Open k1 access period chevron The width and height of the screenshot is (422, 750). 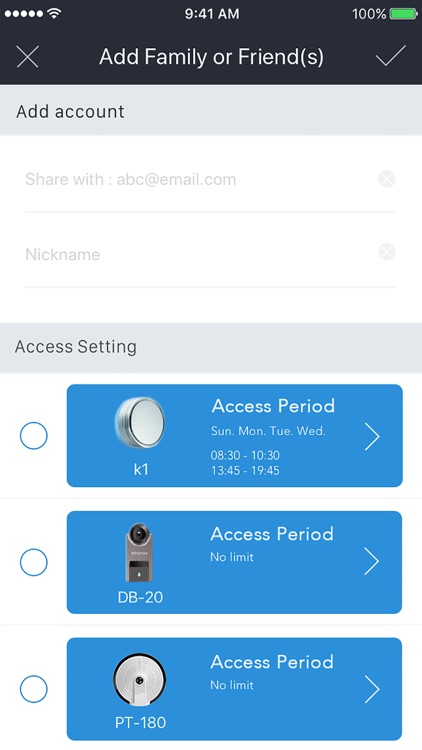point(372,436)
